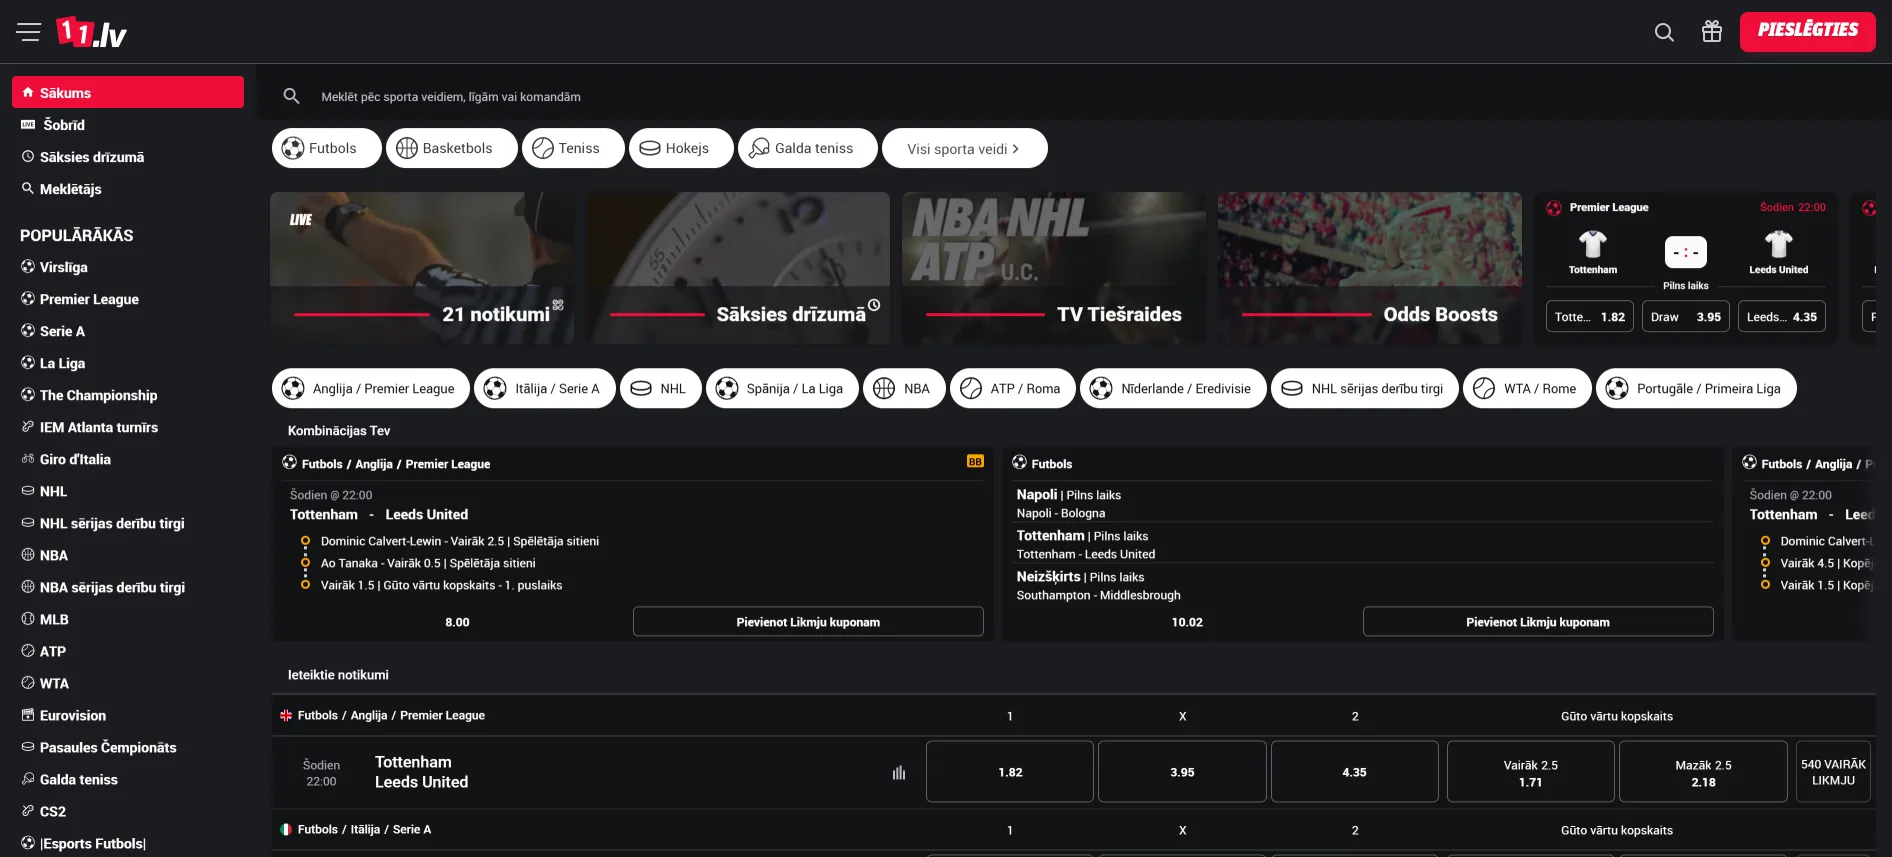Open the NBA league chip
Screen dimensions: 1892x857
click(904, 388)
